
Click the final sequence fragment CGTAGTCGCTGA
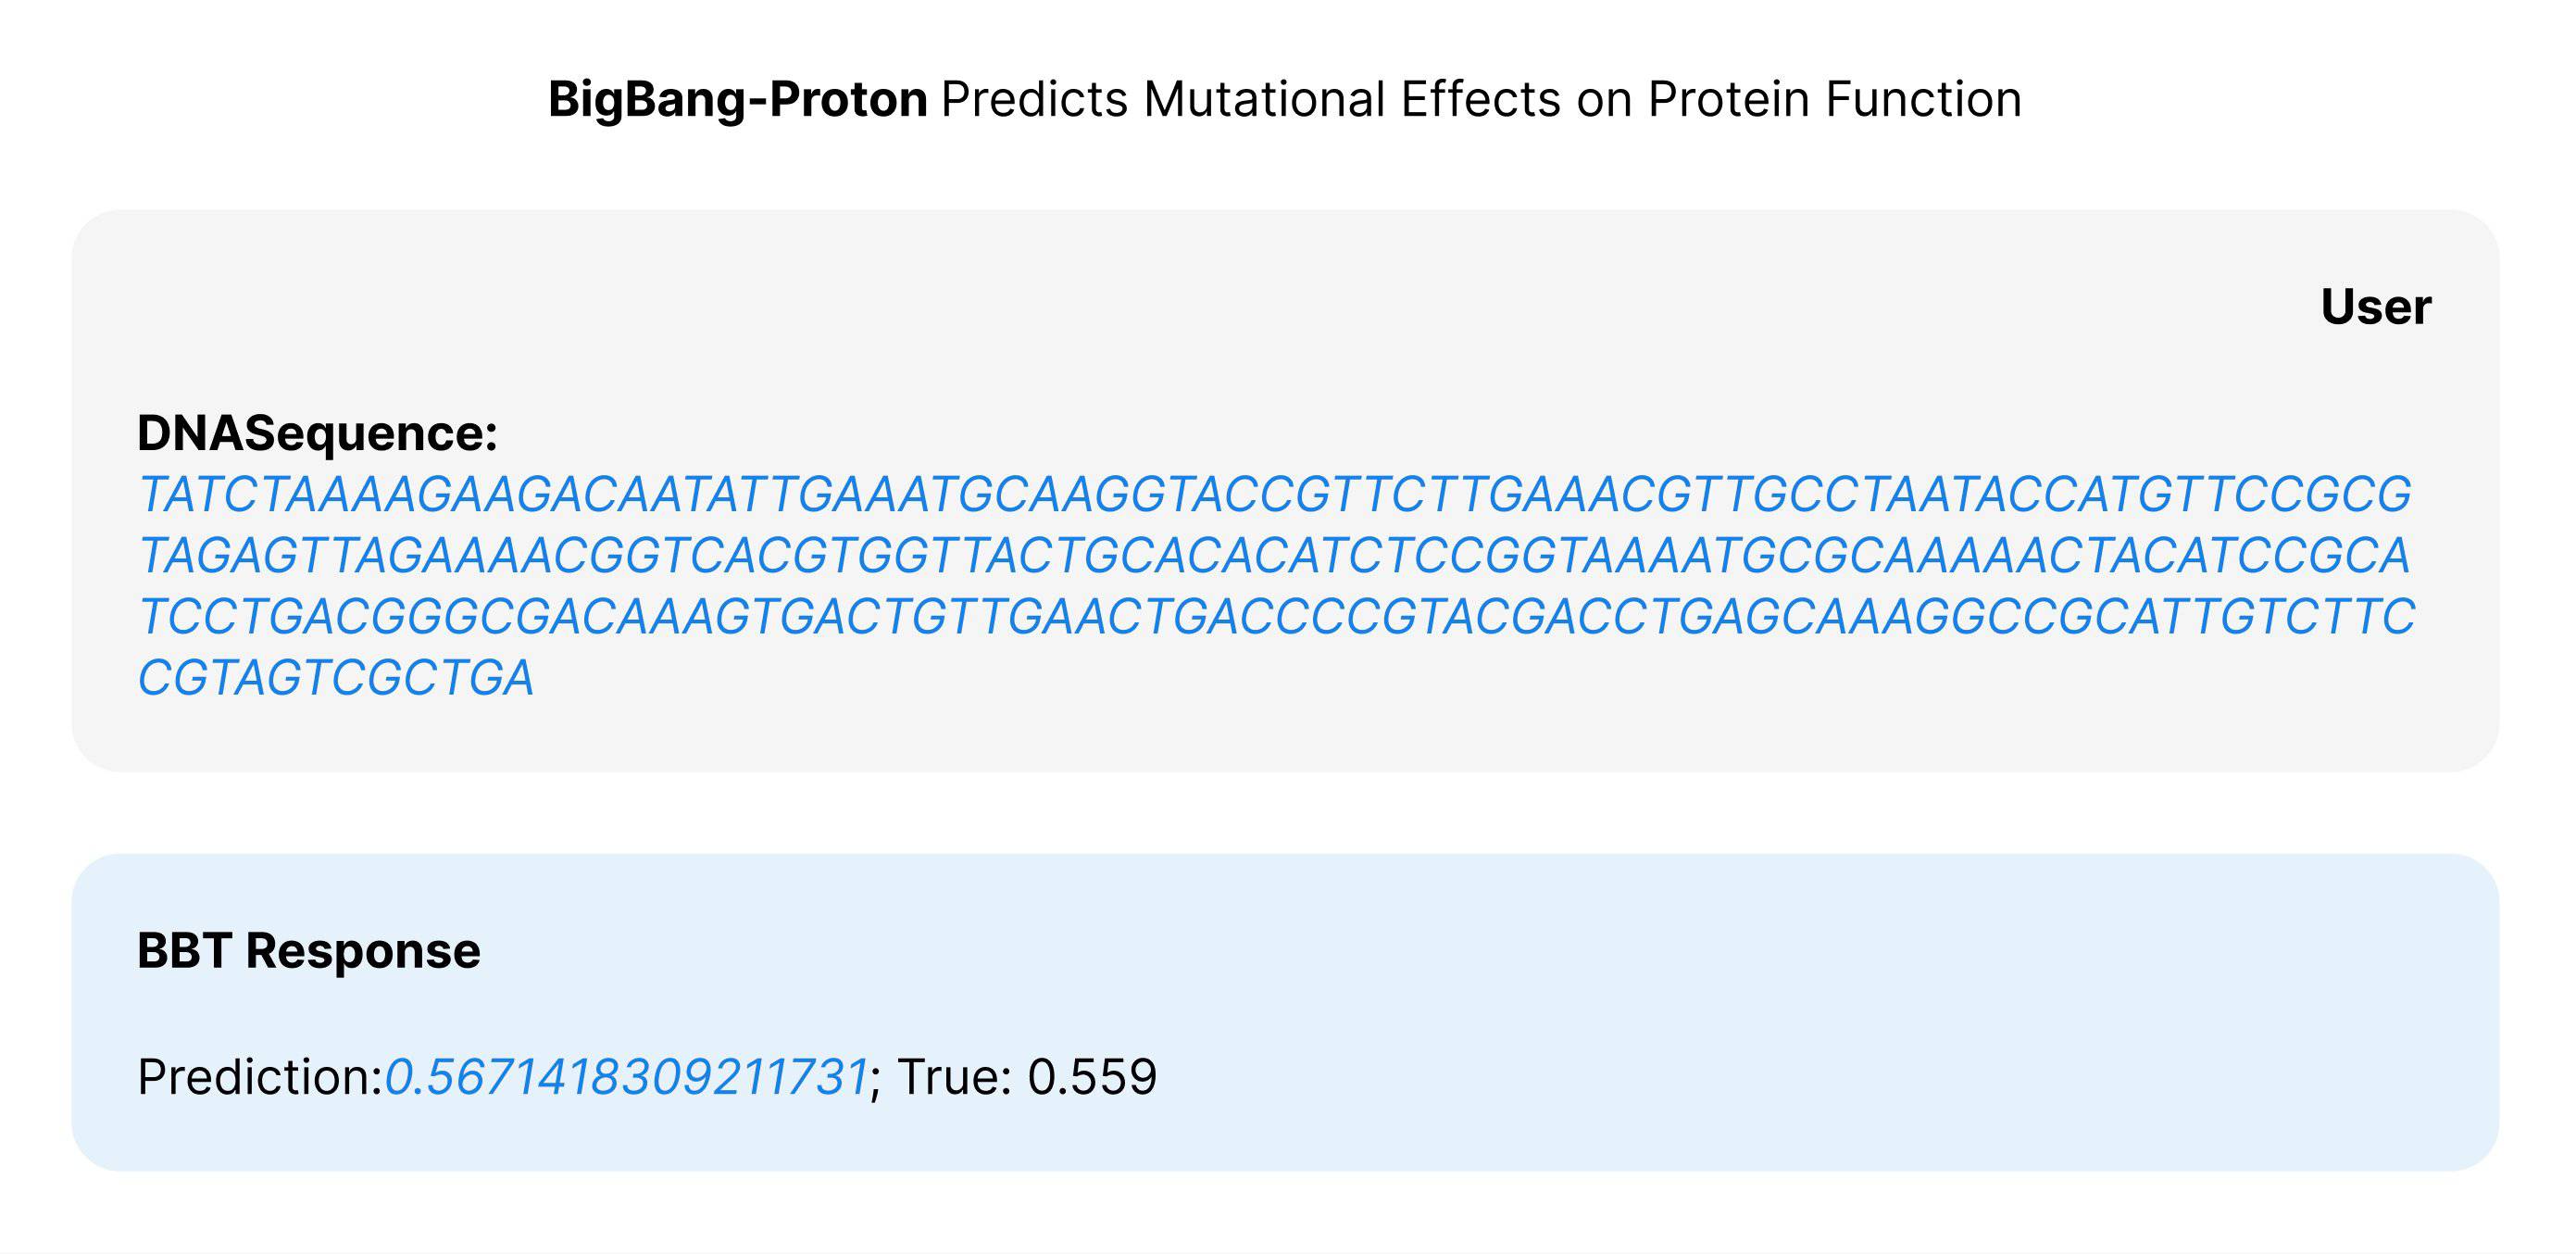336,678
